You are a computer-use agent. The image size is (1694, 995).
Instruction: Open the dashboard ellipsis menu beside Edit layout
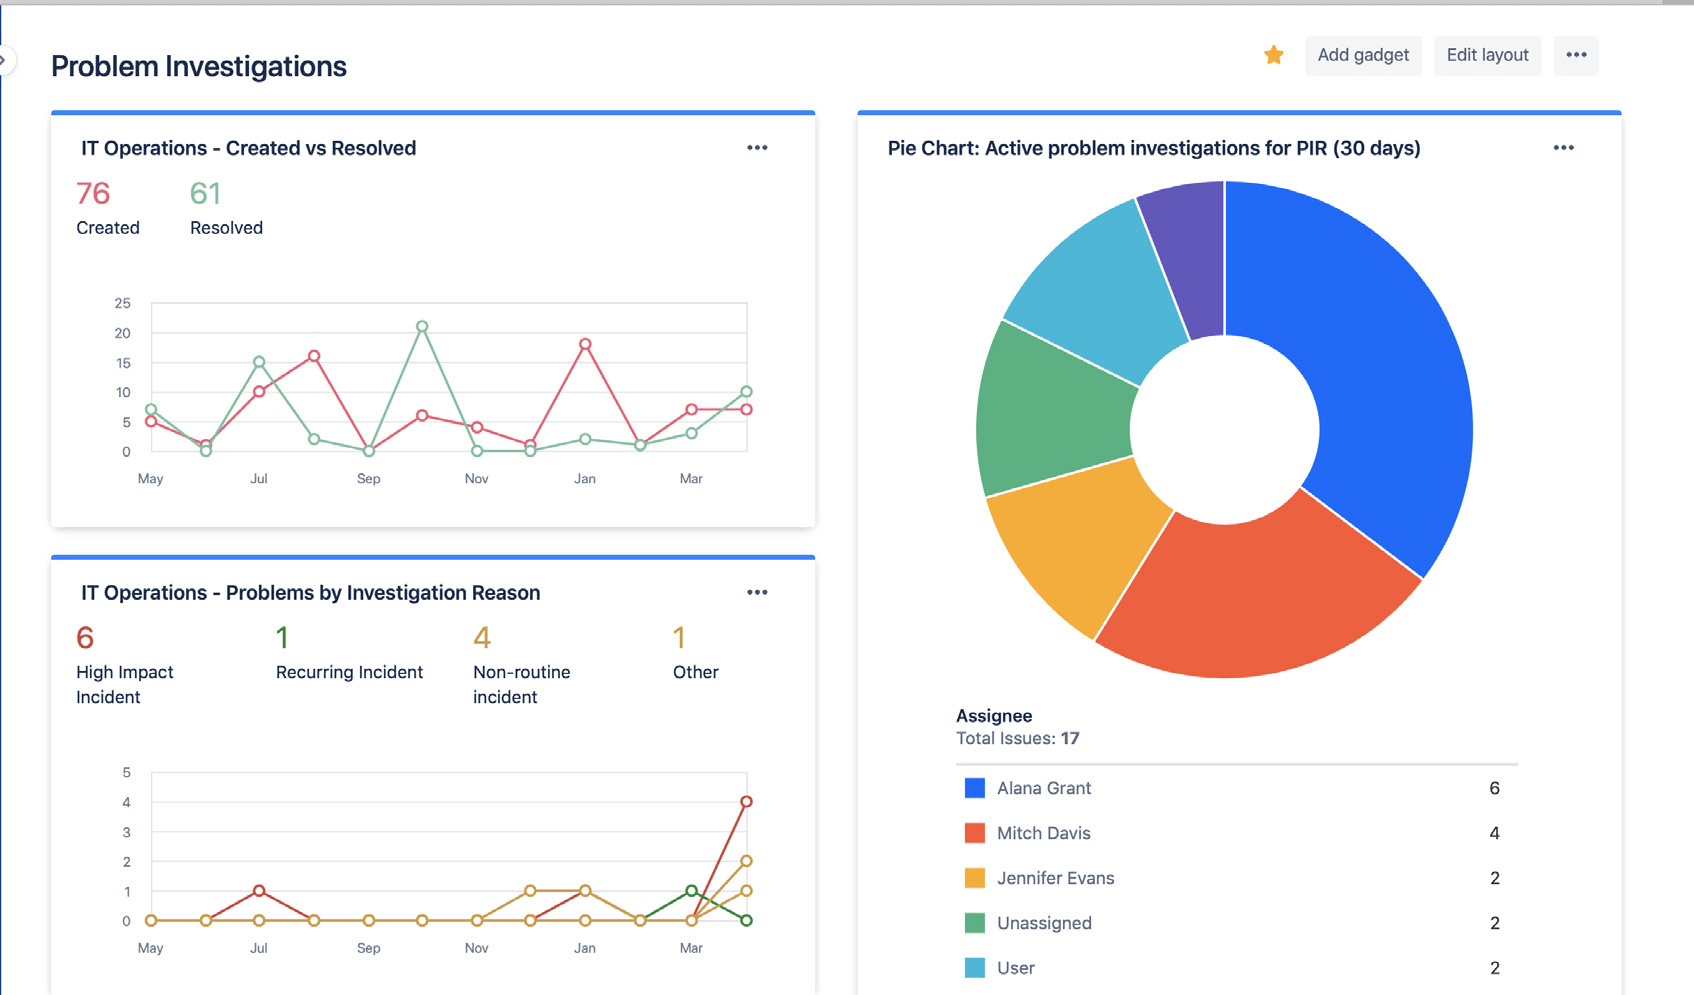pos(1576,56)
